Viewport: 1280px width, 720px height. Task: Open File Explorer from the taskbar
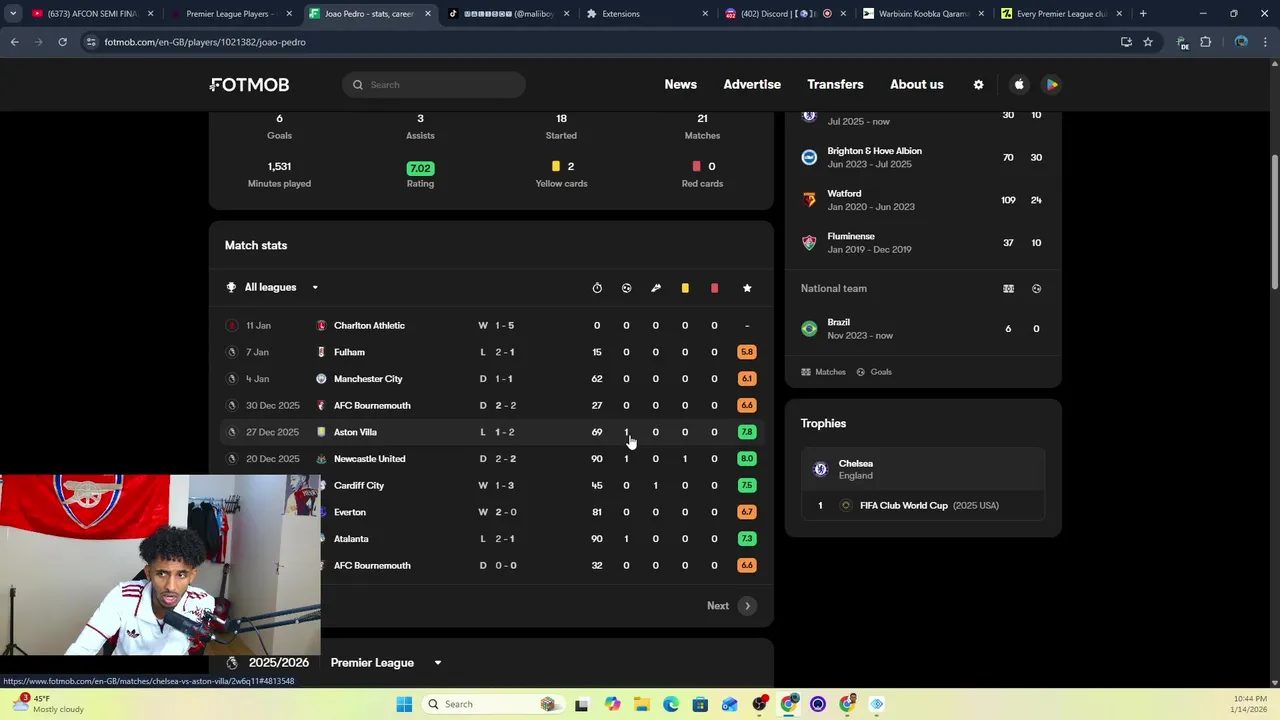coord(641,704)
